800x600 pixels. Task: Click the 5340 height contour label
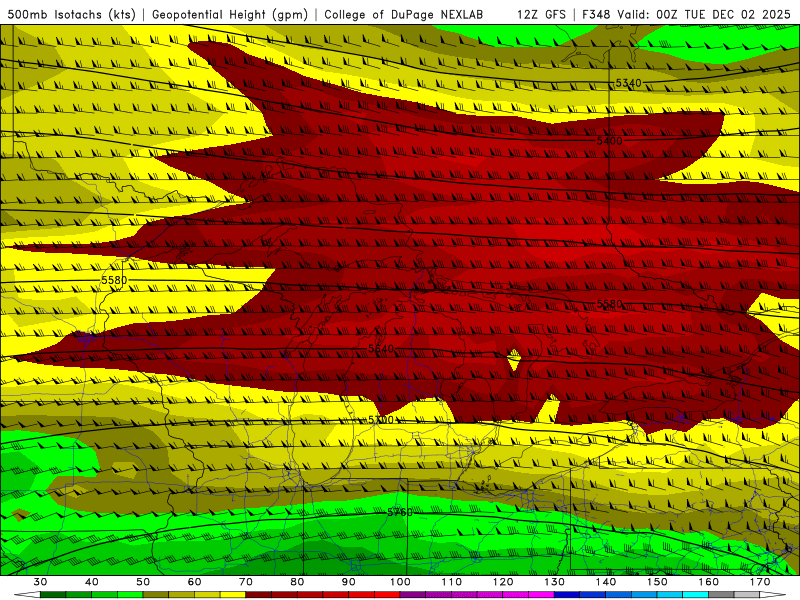(628, 83)
